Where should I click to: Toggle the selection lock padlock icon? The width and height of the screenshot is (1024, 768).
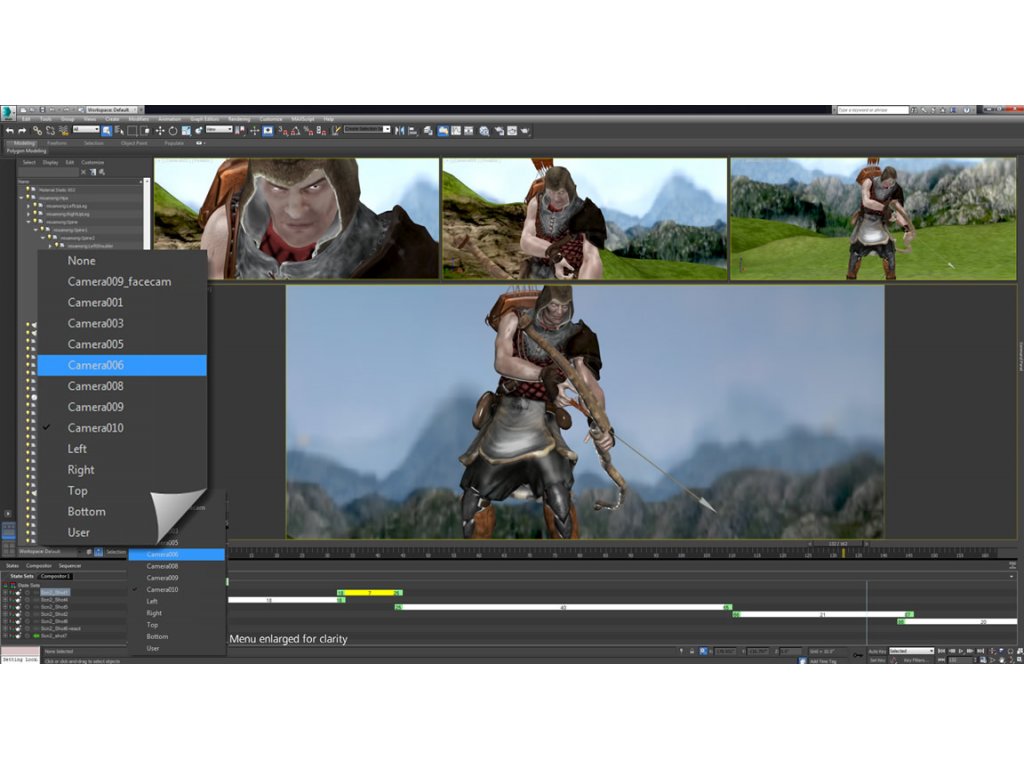click(692, 651)
